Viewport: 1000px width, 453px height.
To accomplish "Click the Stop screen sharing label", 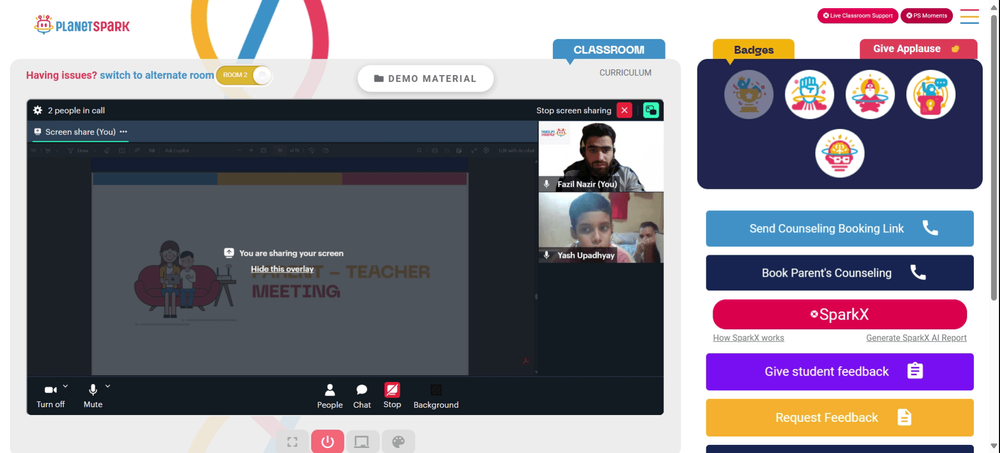I will [x=573, y=110].
